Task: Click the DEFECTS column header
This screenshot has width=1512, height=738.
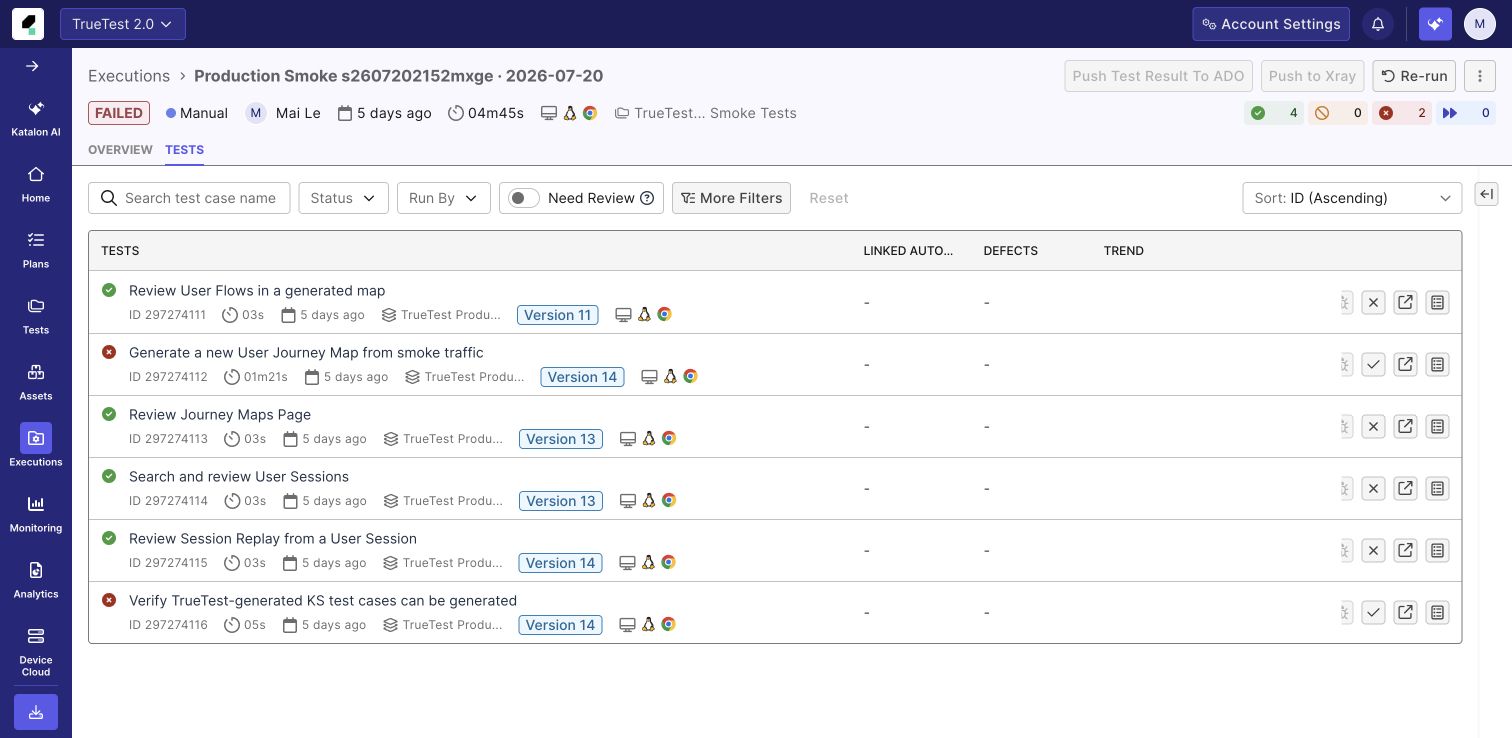Action: [1011, 251]
